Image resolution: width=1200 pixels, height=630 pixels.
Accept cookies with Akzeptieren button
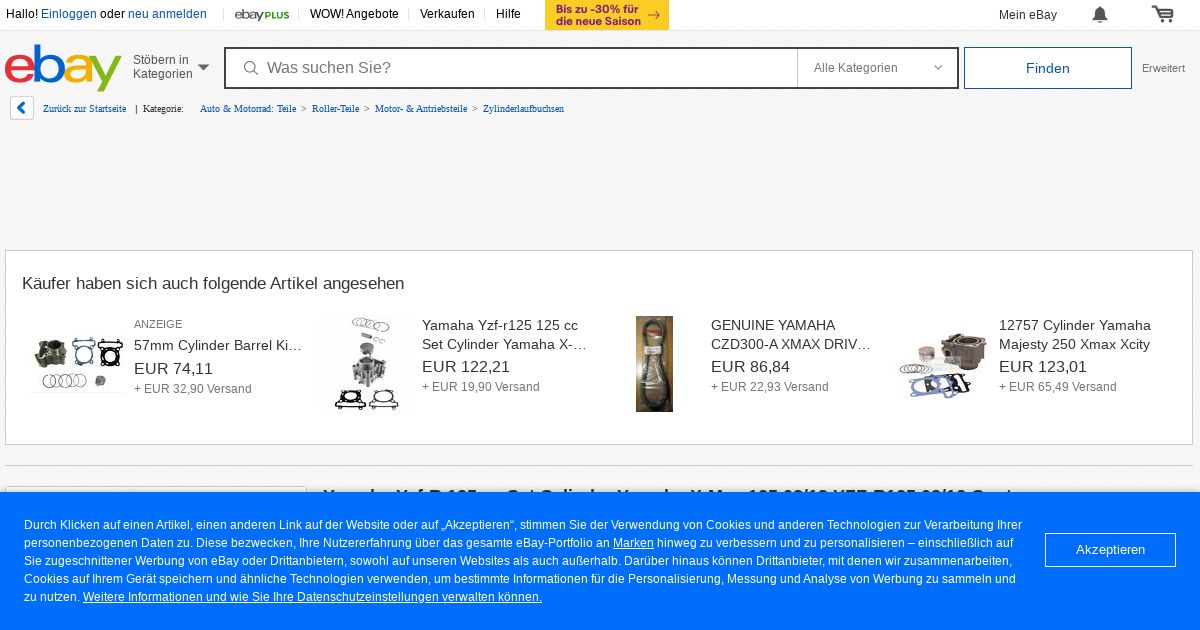(1110, 550)
